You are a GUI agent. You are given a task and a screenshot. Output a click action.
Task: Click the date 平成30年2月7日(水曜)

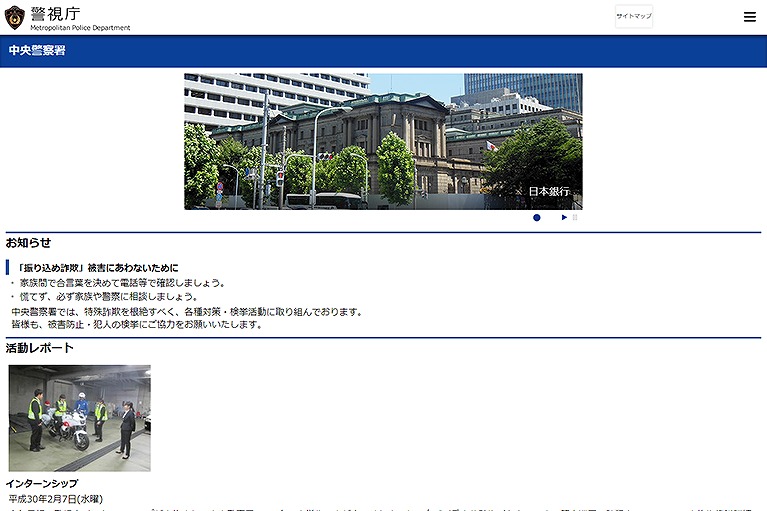click(56, 499)
